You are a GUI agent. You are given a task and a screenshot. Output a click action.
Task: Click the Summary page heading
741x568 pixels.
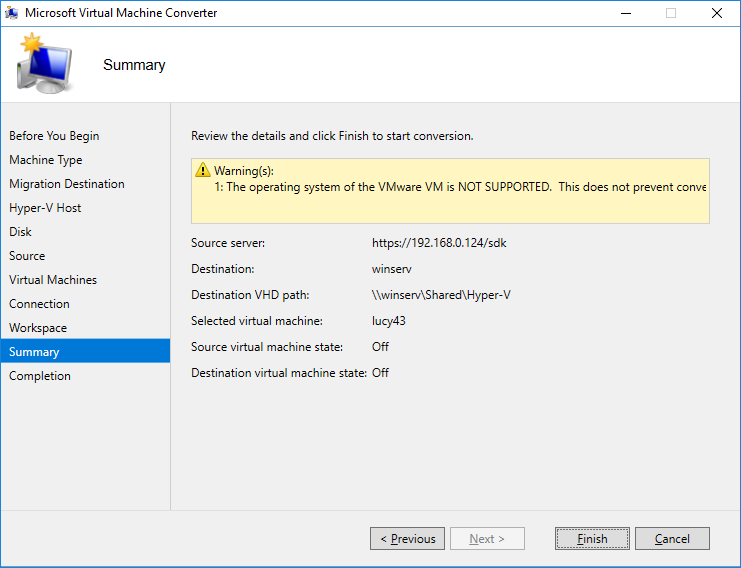(134, 65)
